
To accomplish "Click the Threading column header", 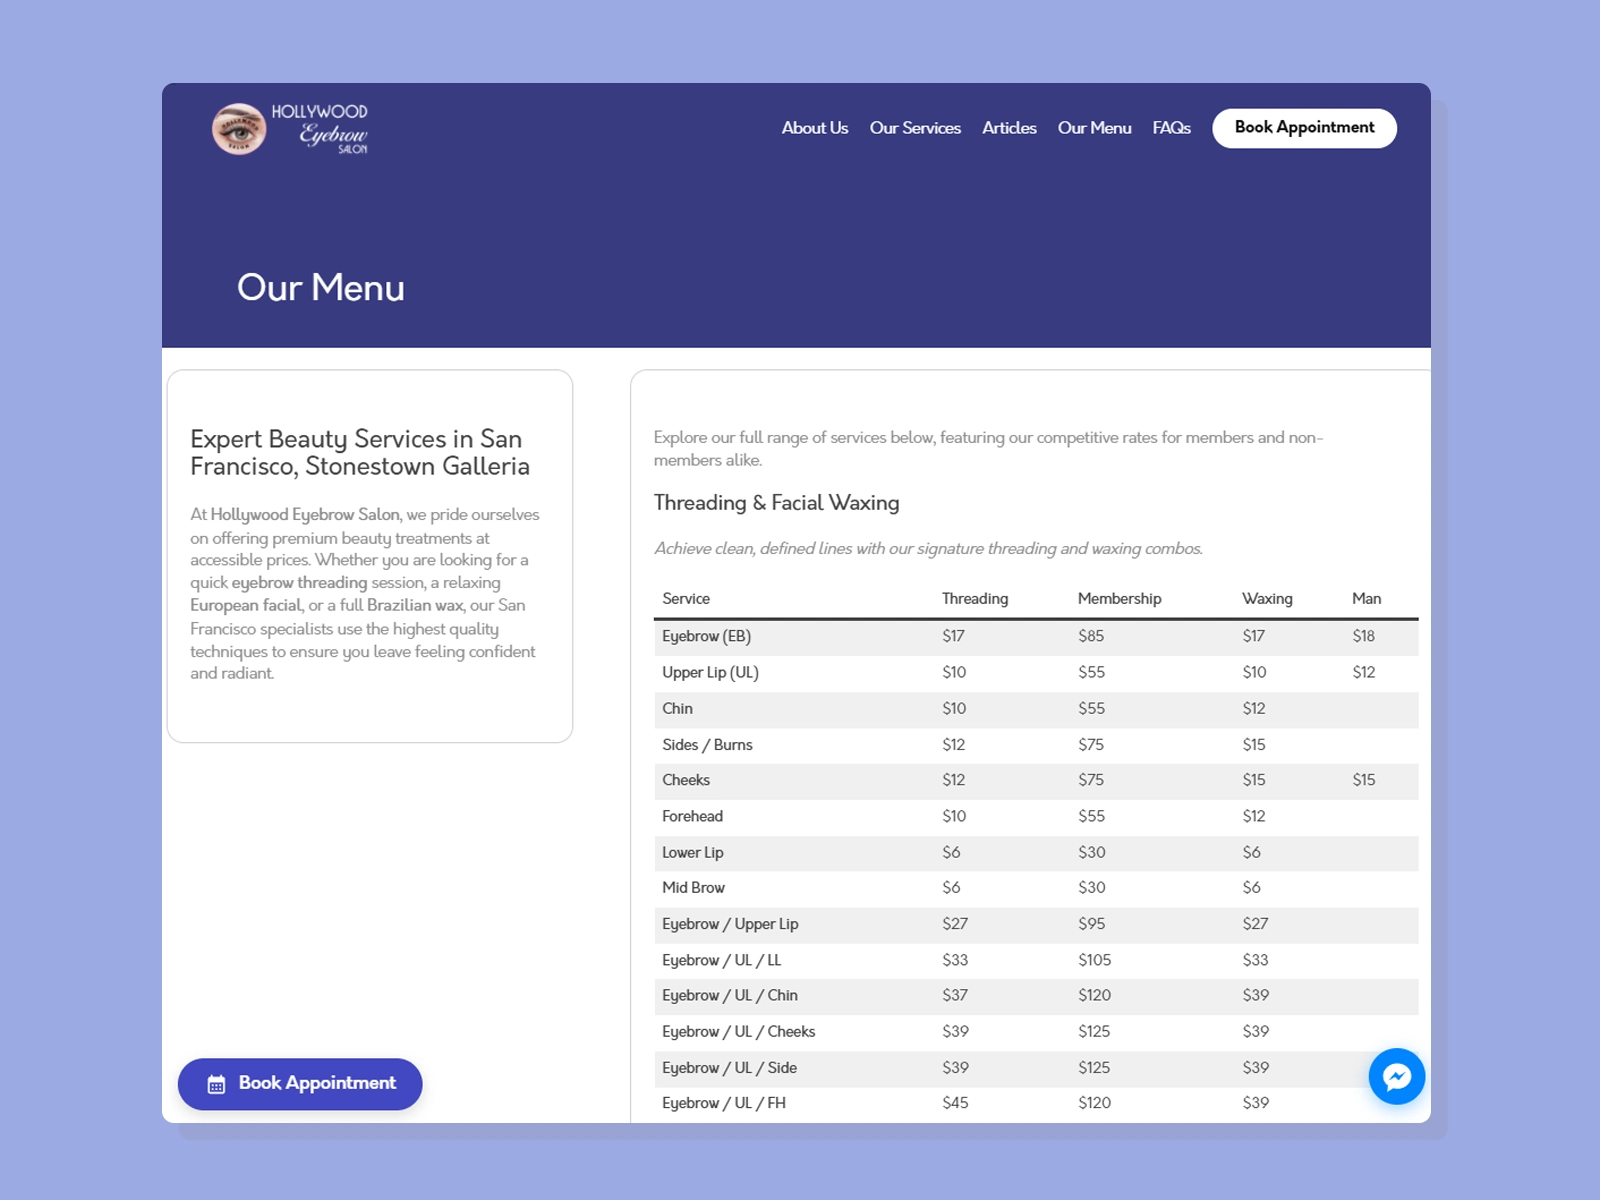I will 974,599.
